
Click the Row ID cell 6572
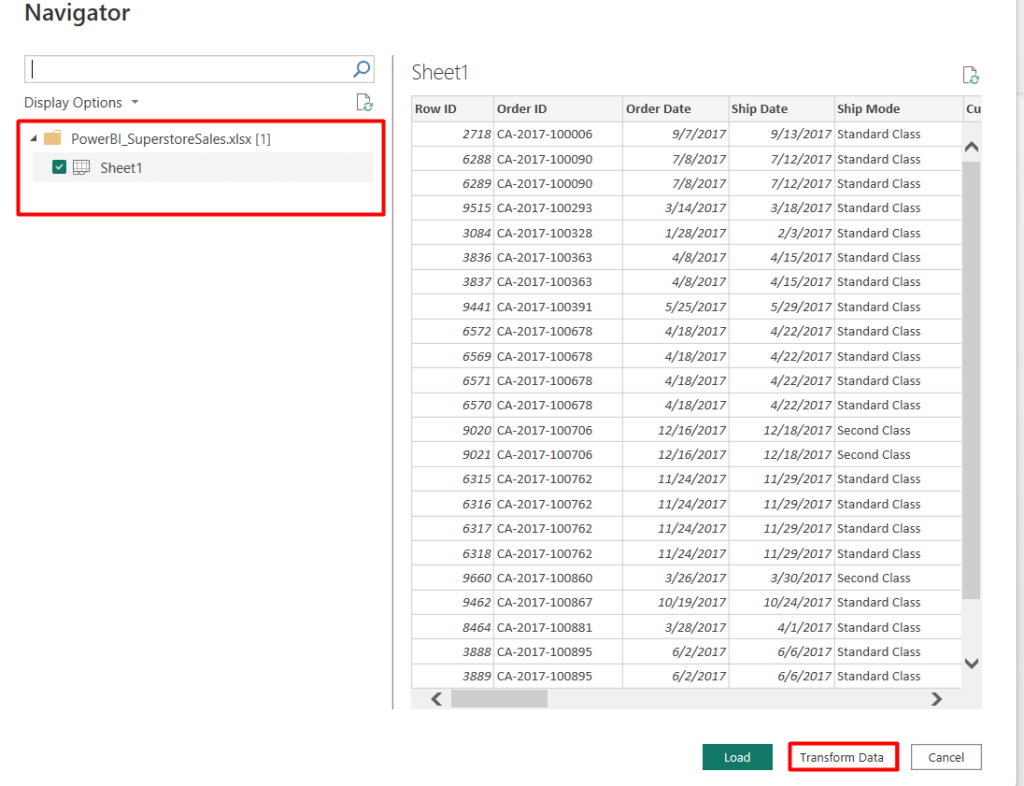point(452,332)
